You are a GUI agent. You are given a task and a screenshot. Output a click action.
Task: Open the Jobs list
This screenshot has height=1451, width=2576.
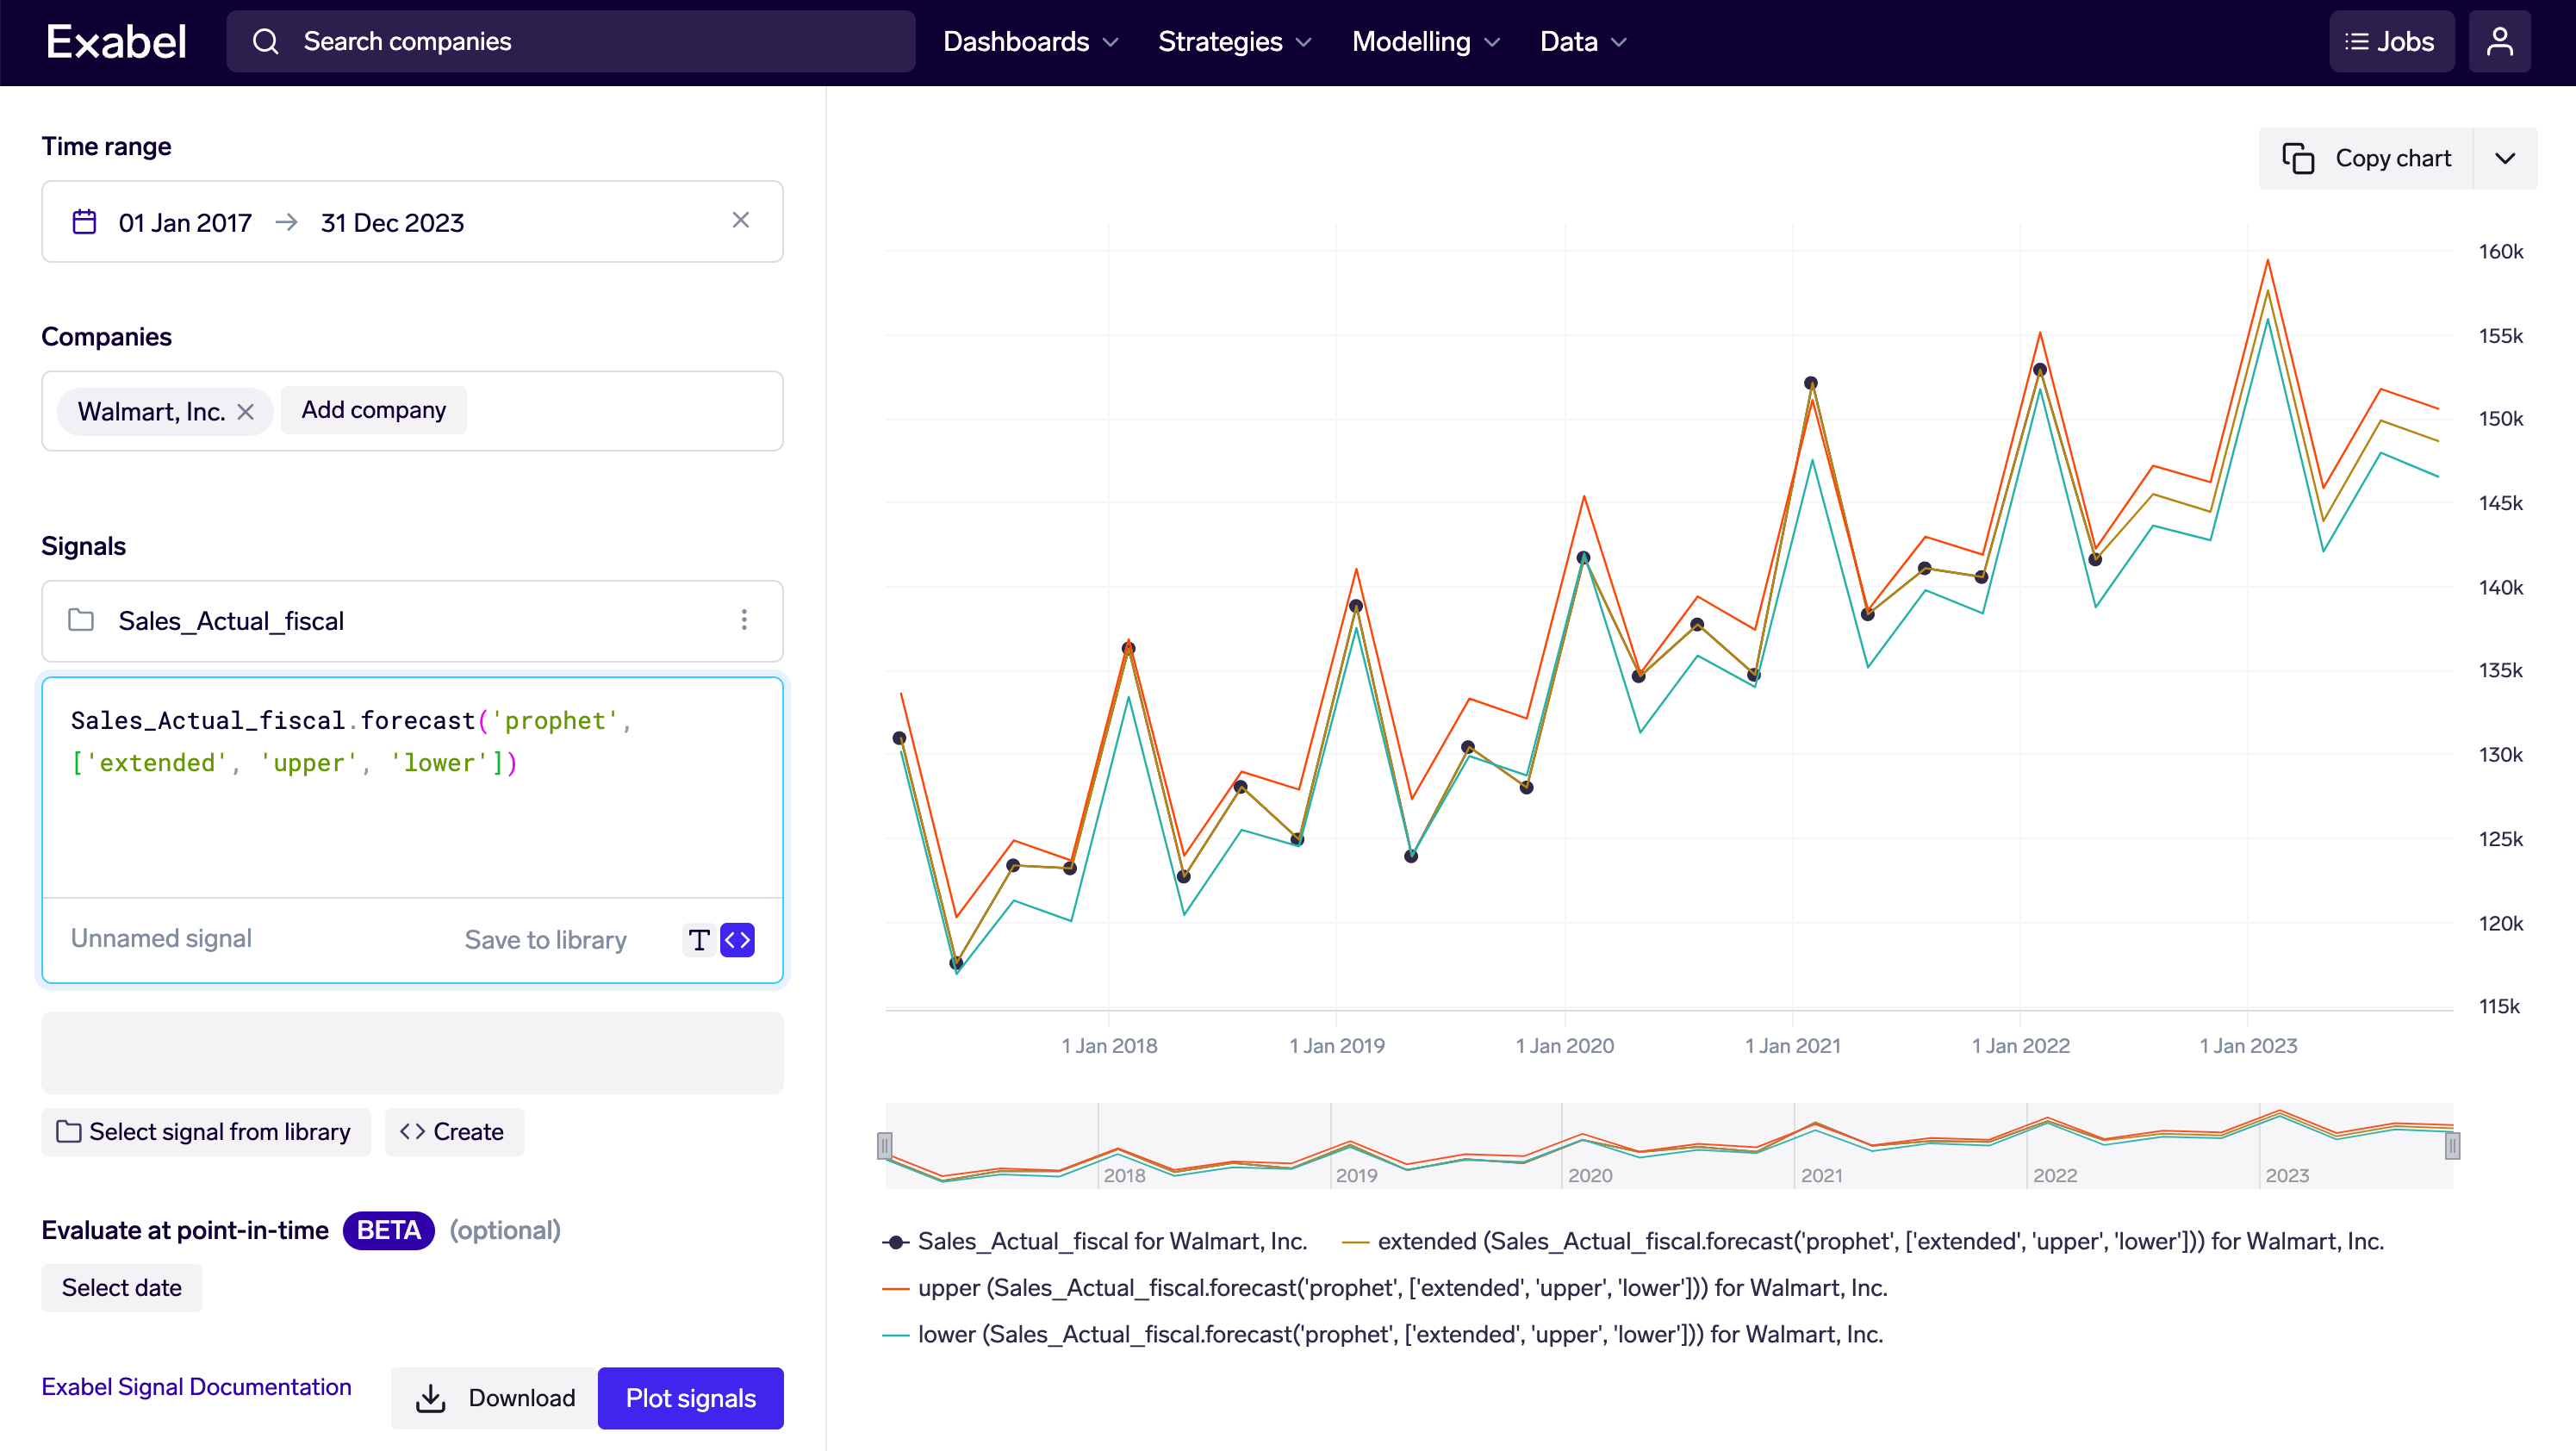click(x=2391, y=42)
